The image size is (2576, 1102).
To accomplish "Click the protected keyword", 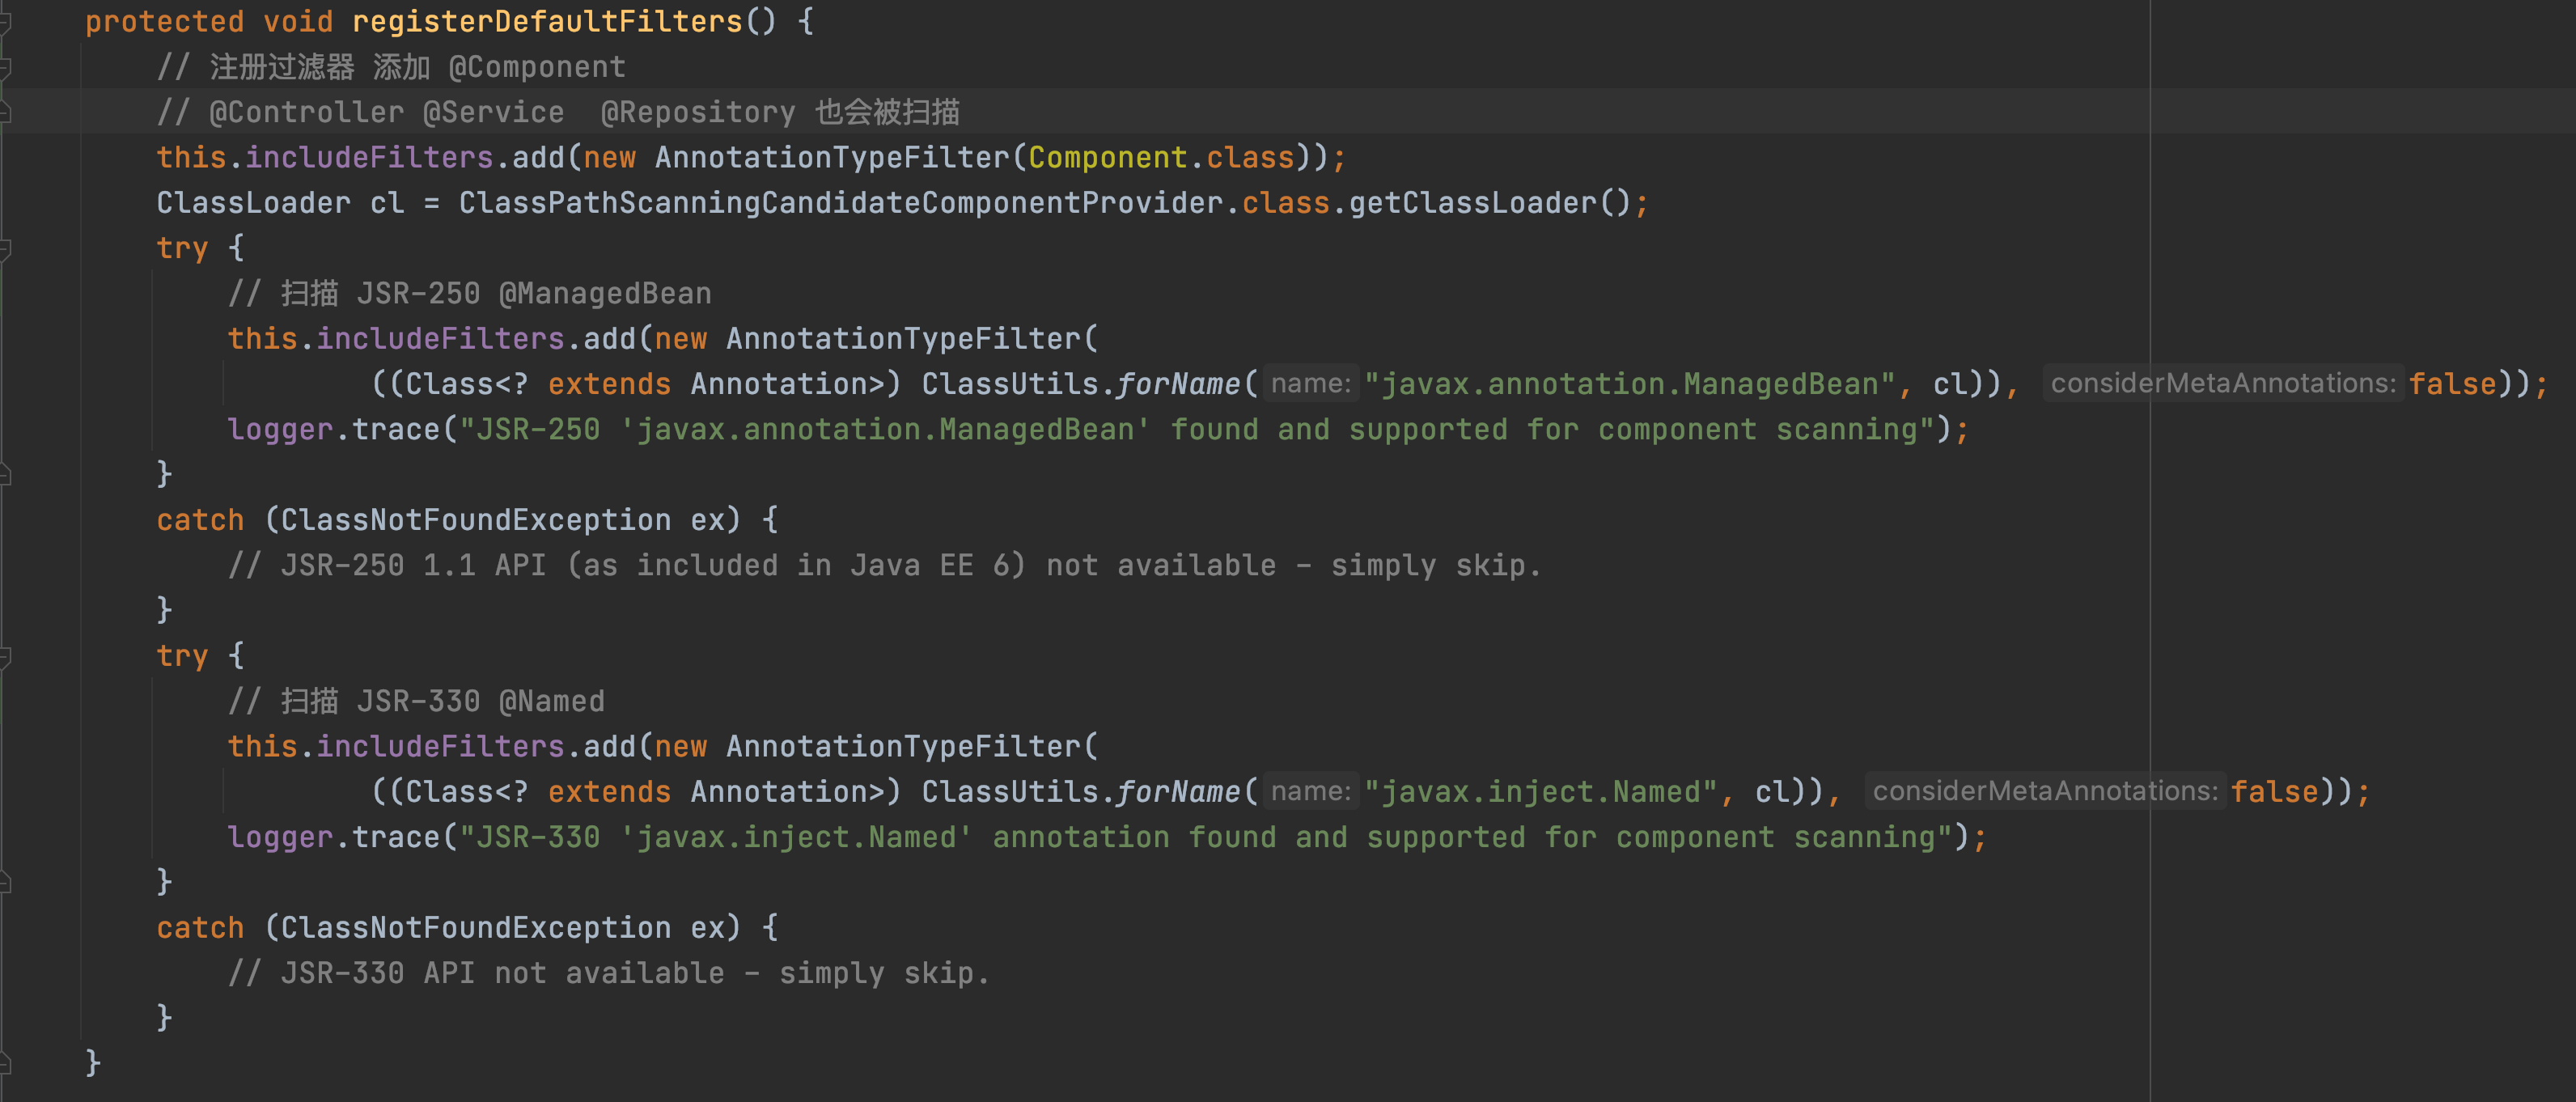I will pyautogui.click(x=164, y=22).
